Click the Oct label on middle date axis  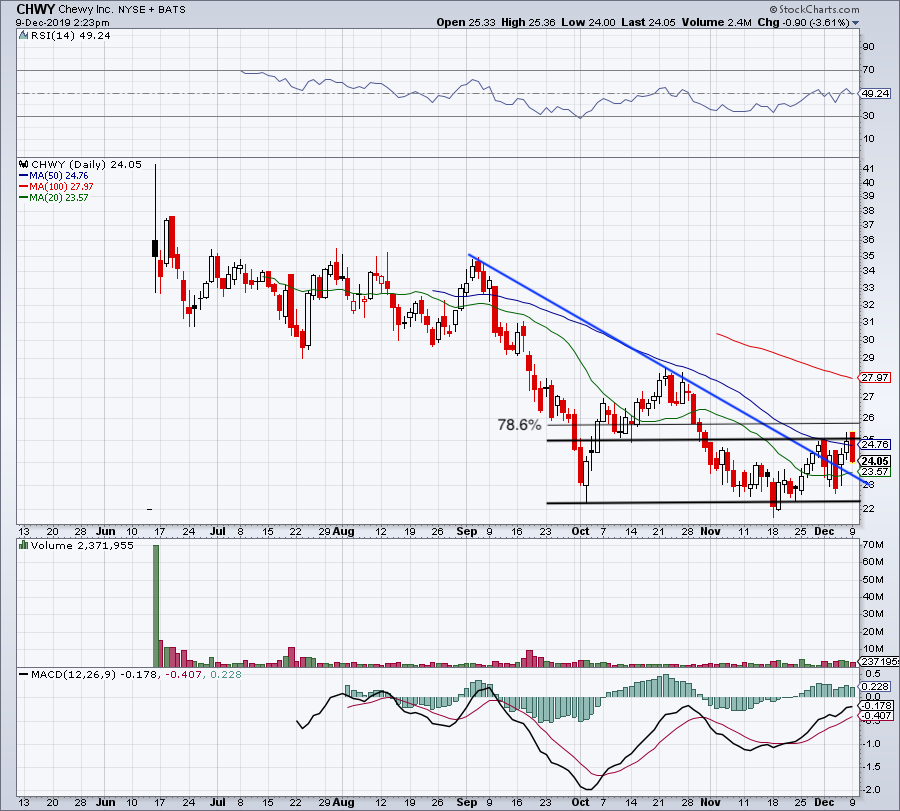(x=581, y=530)
